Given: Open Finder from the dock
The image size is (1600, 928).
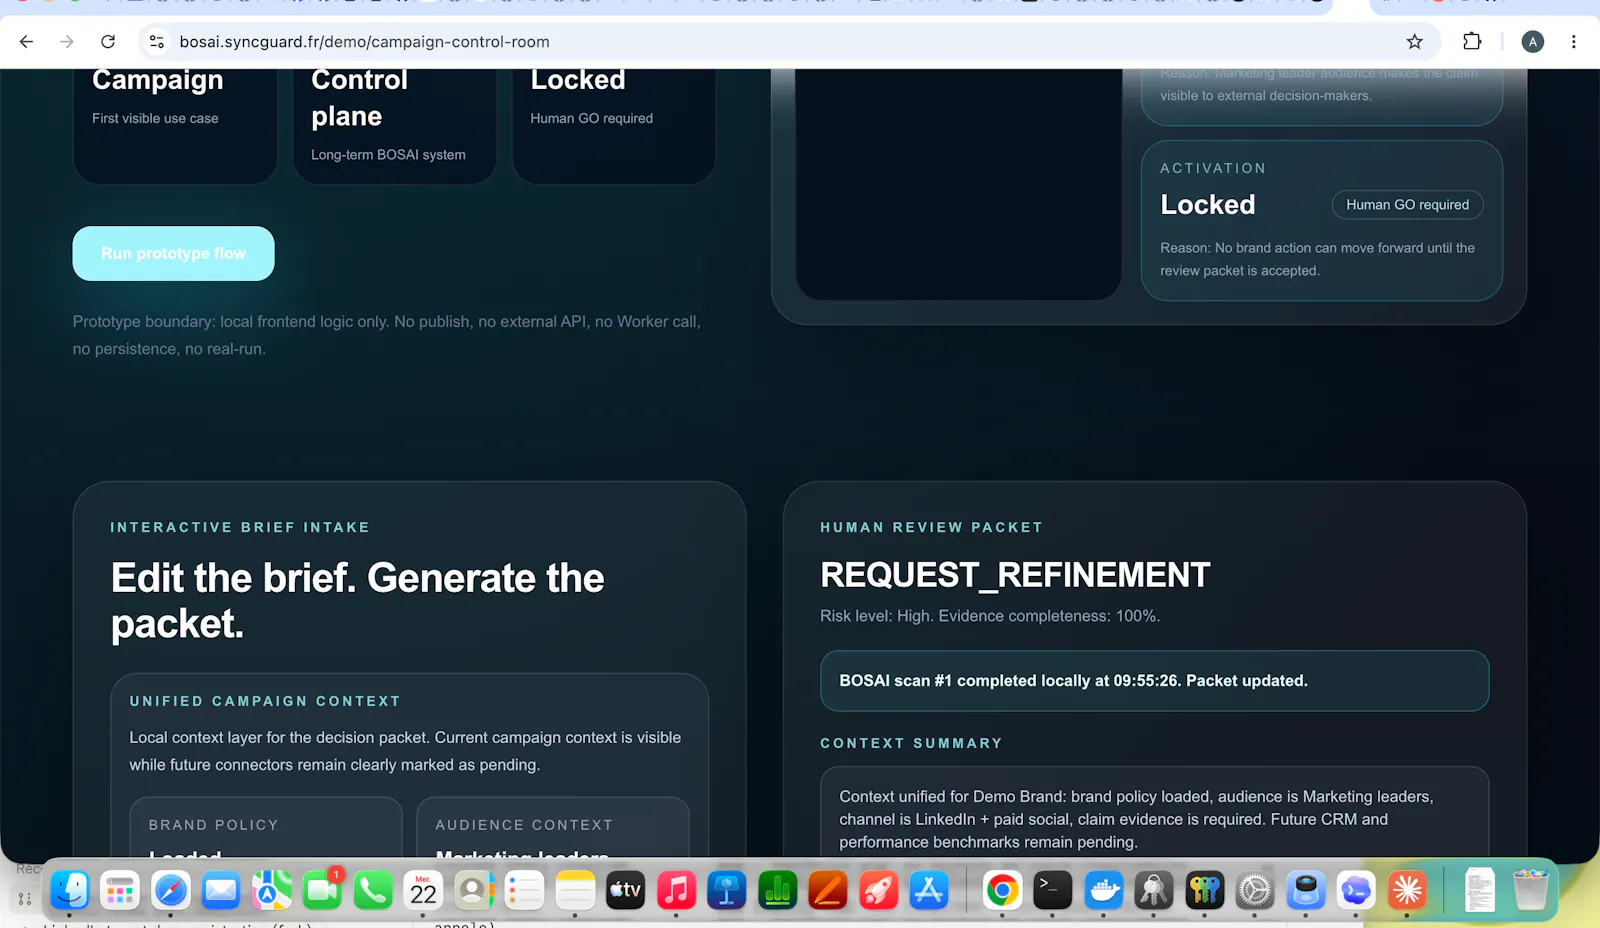Looking at the screenshot, I should 69,890.
